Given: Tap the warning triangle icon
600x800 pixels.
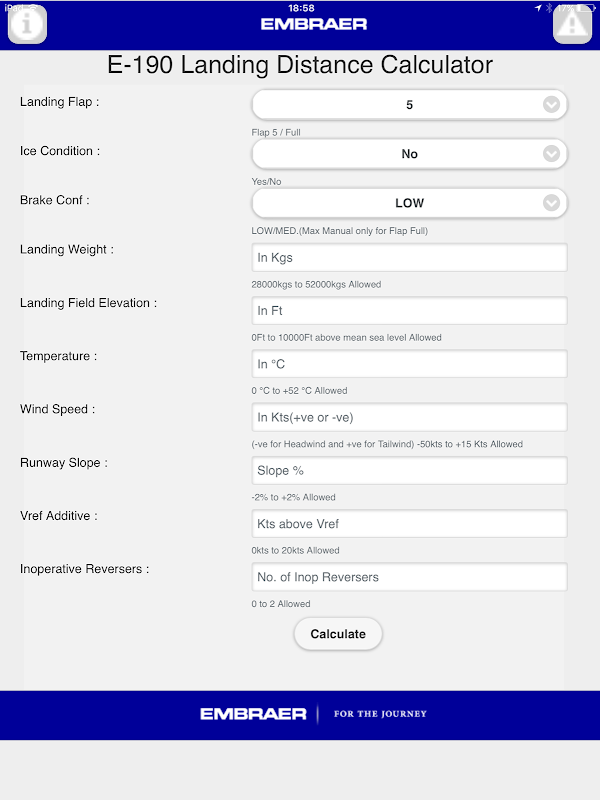Looking at the screenshot, I should point(573,24).
